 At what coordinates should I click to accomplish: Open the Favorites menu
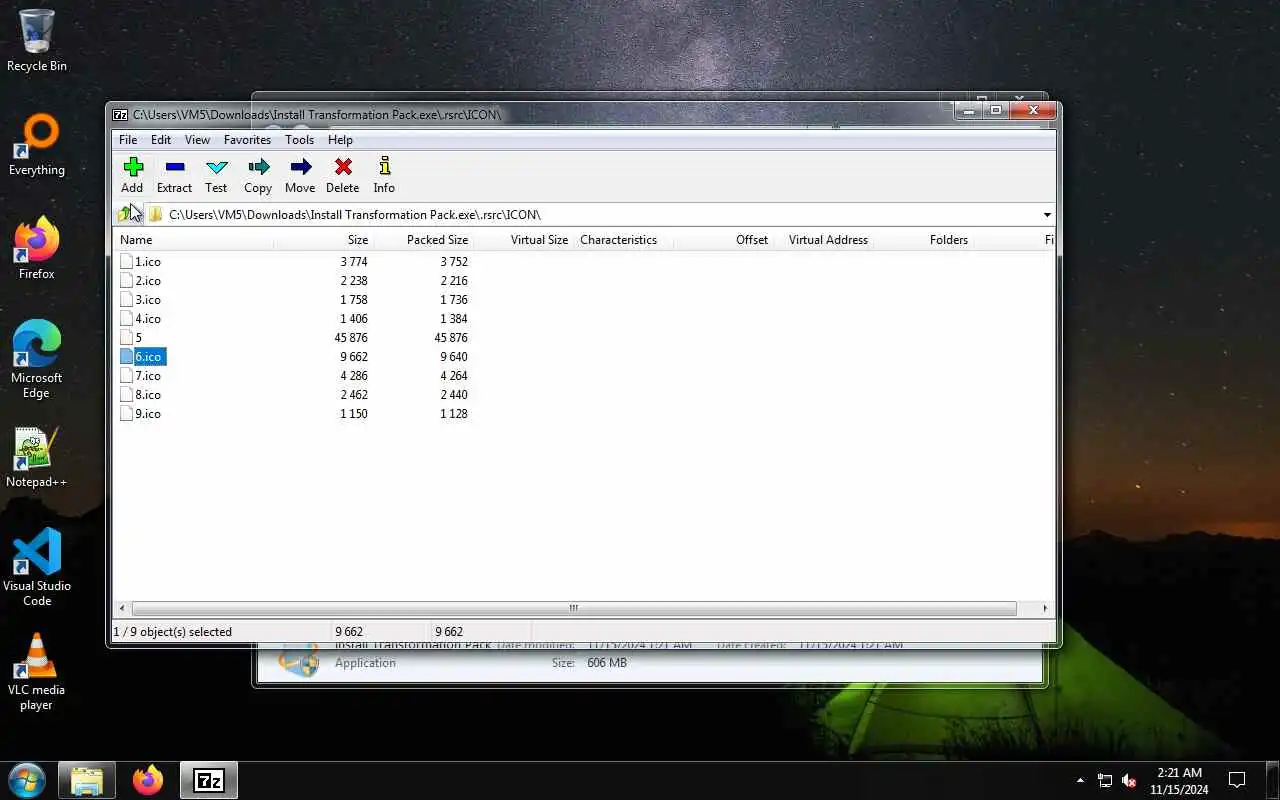[x=247, y=140]
